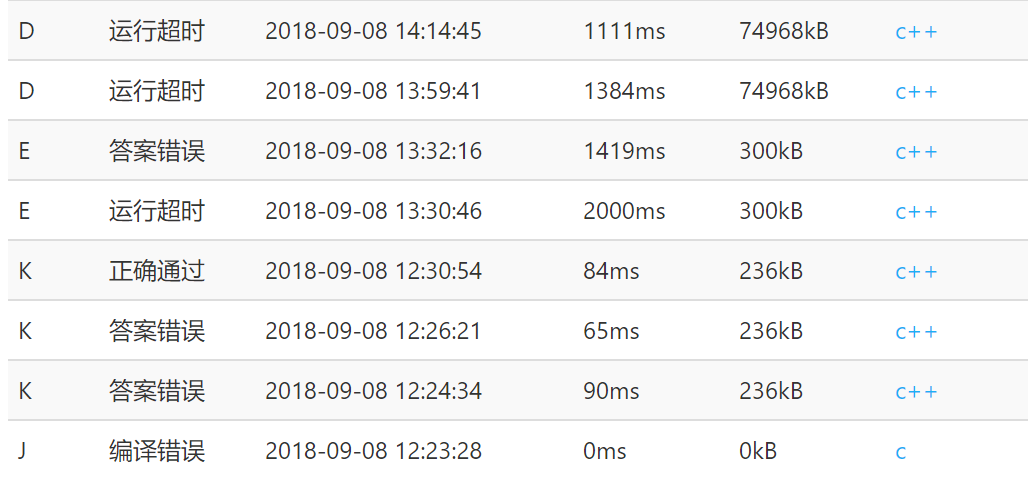Open c++ source of the 1419ms submission
This screenshot has height=490, width=1028.
coord(916,152)
